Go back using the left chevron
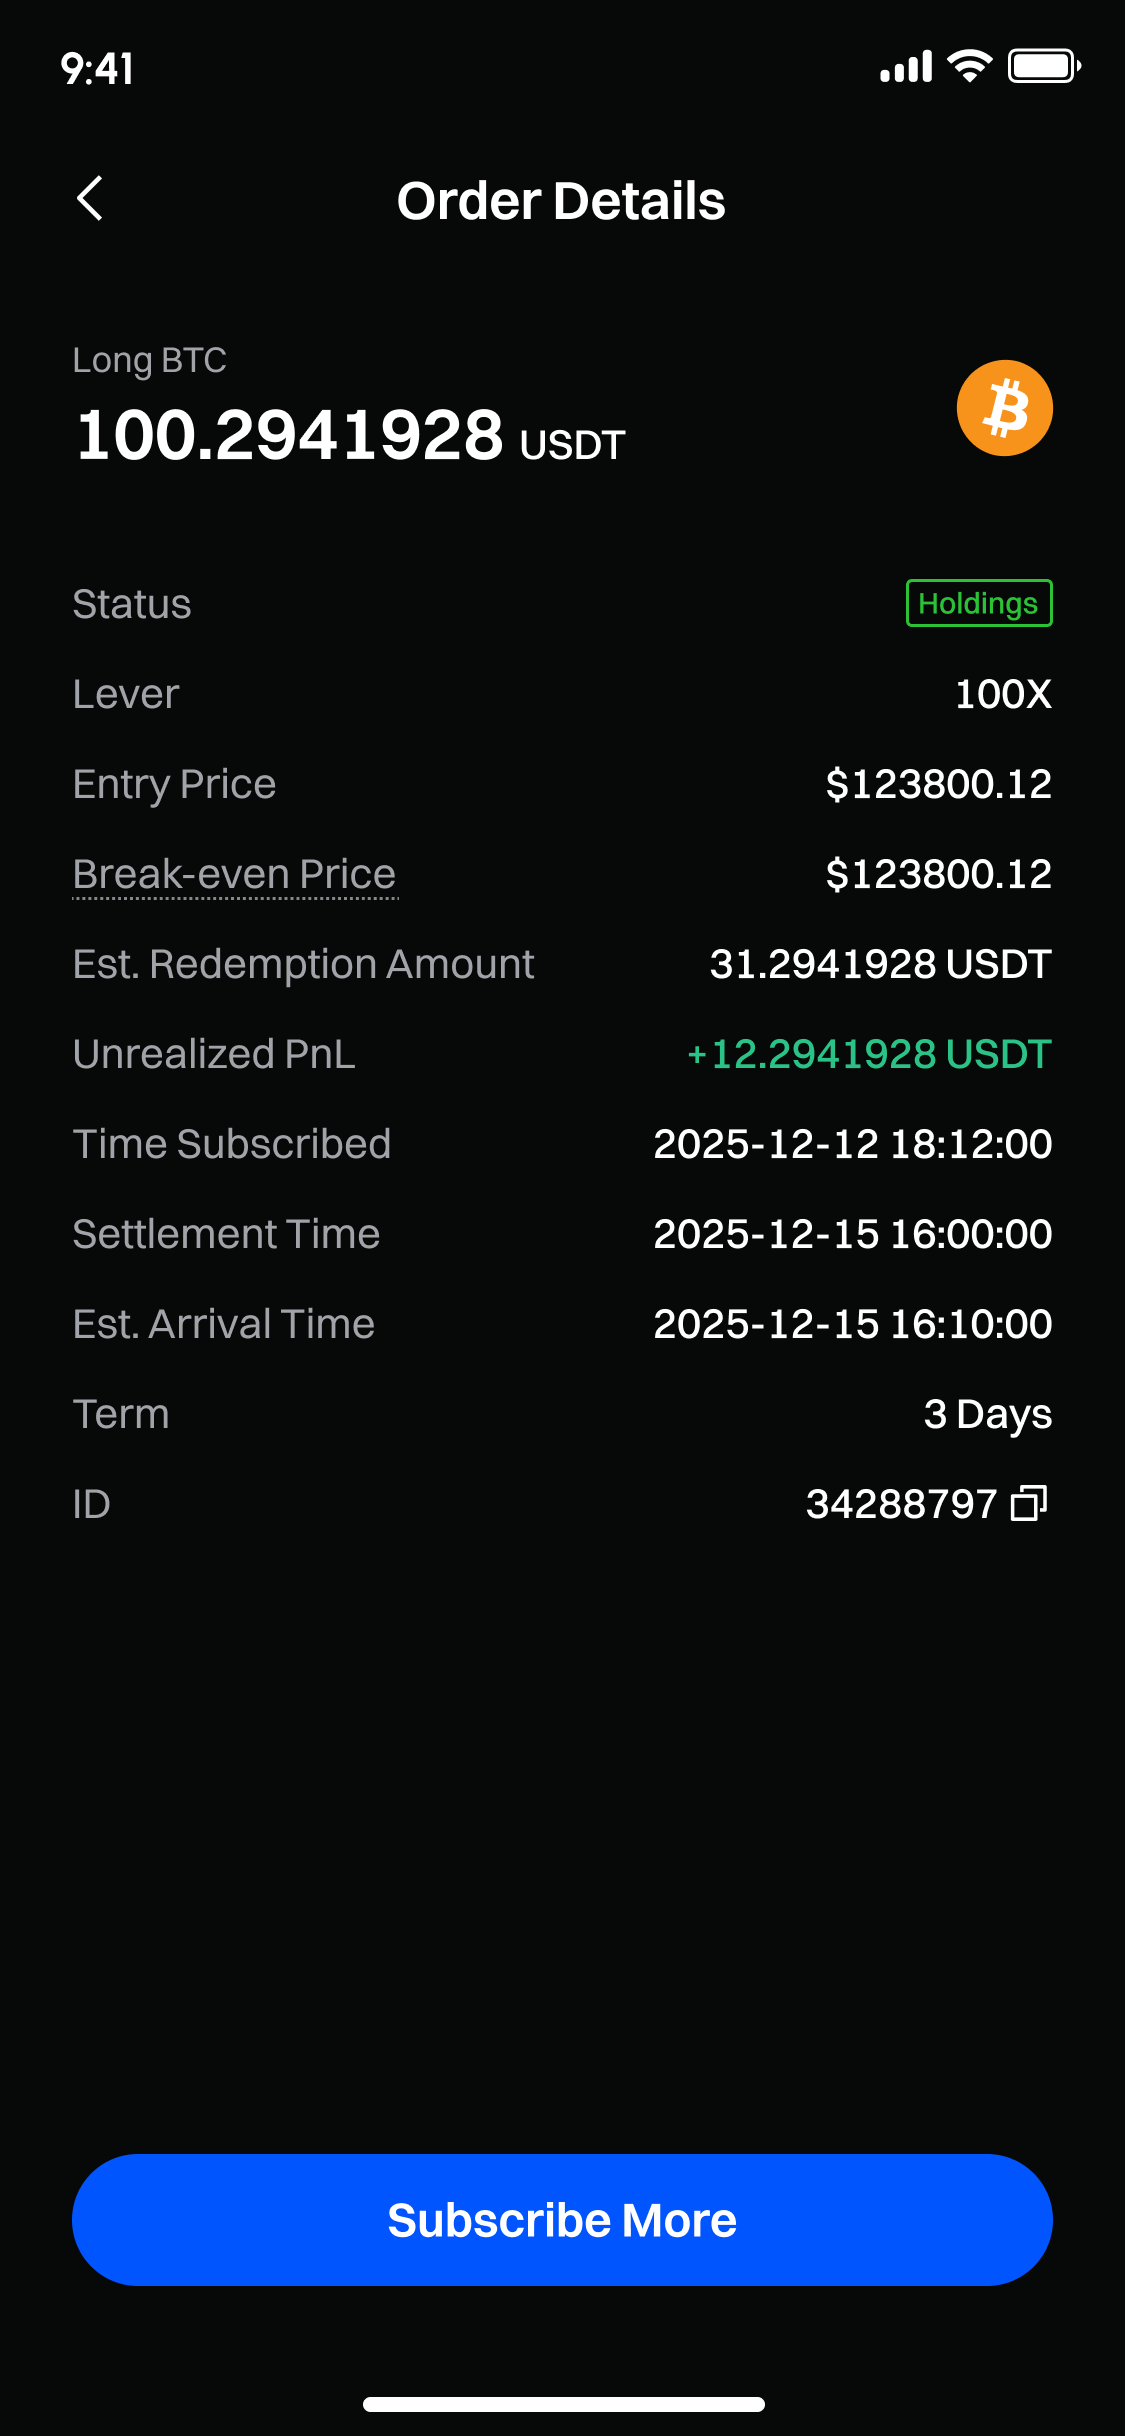Screen dimensions: 1125x2436 click(x=90, y=199)
